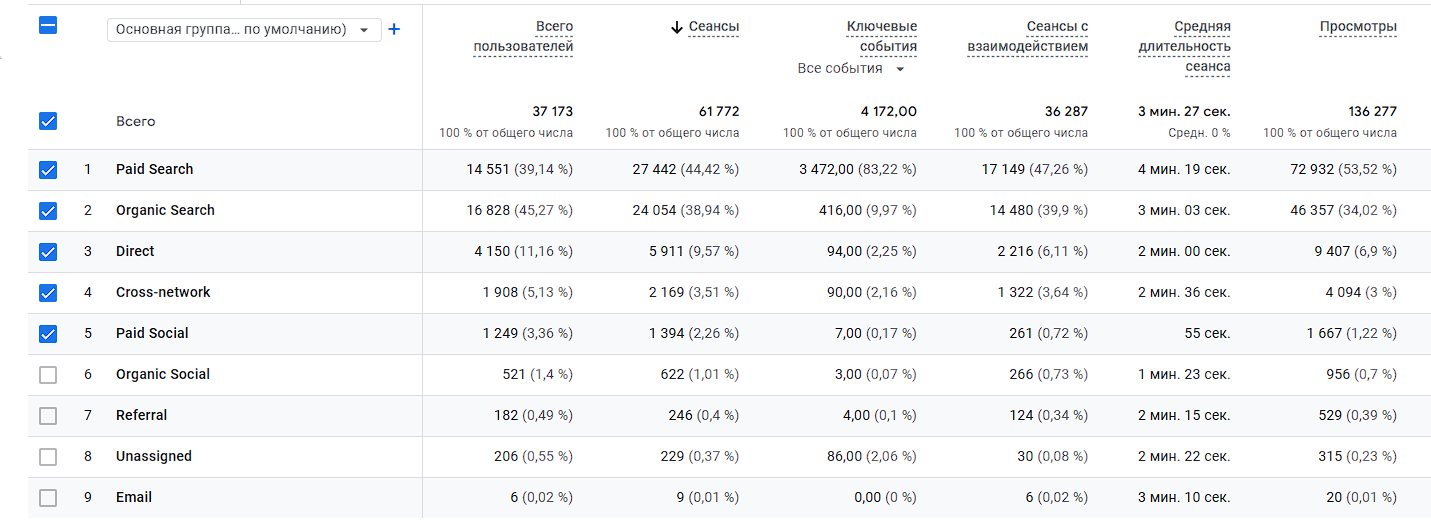
Task: Open the Основная группа dimension dropdown
Action: [x=244, y=30]
